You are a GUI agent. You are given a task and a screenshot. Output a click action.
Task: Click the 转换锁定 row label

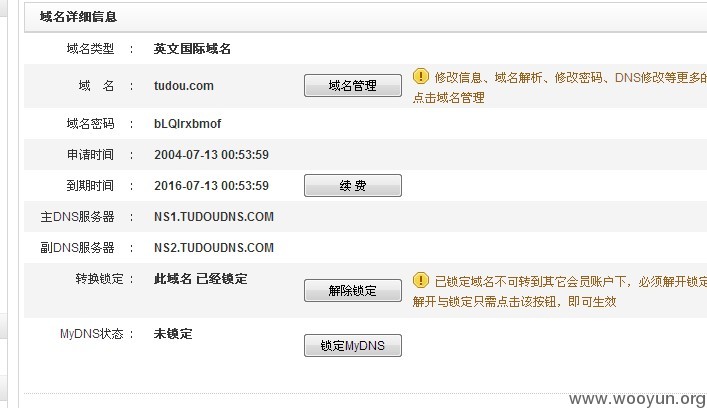[99, 279]
